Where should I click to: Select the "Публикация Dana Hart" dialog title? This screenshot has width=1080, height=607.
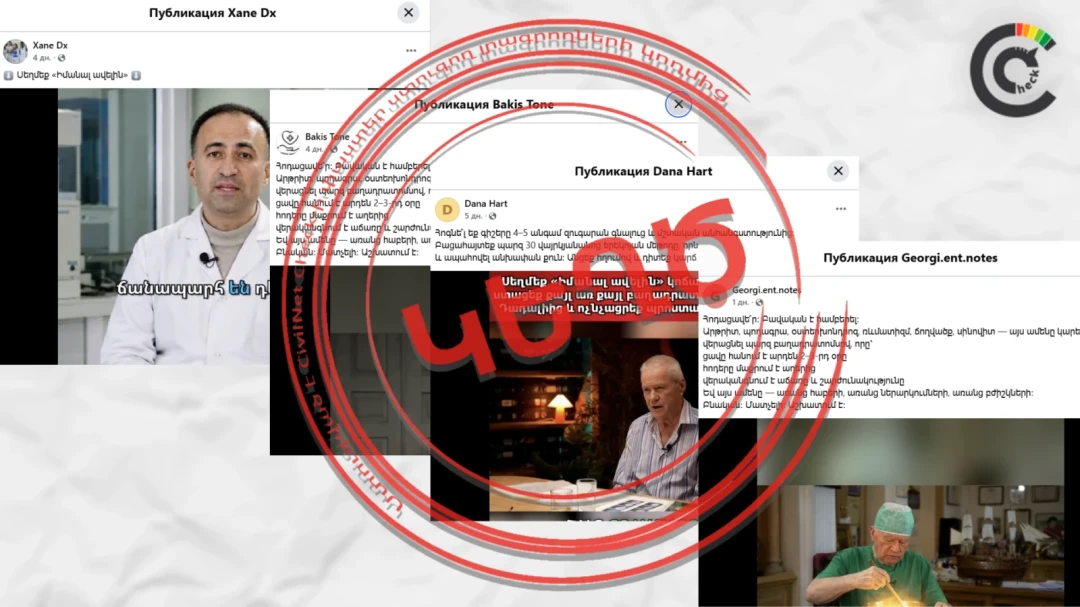(x=643, y=171)
